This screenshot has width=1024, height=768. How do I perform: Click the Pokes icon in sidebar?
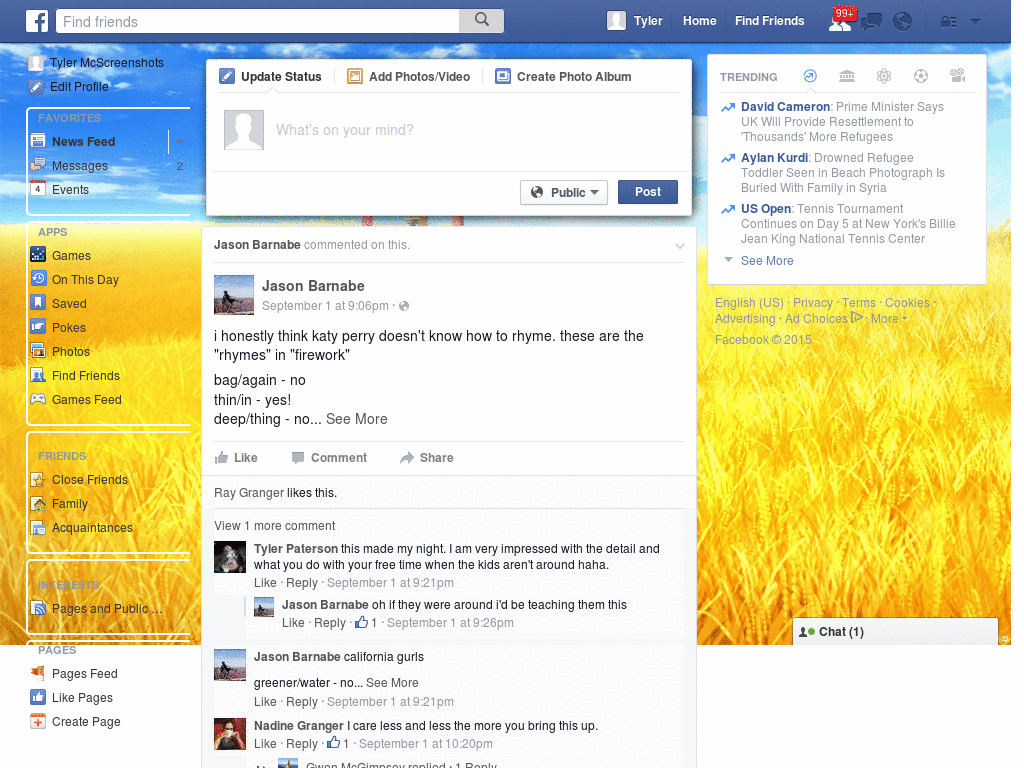39,327
